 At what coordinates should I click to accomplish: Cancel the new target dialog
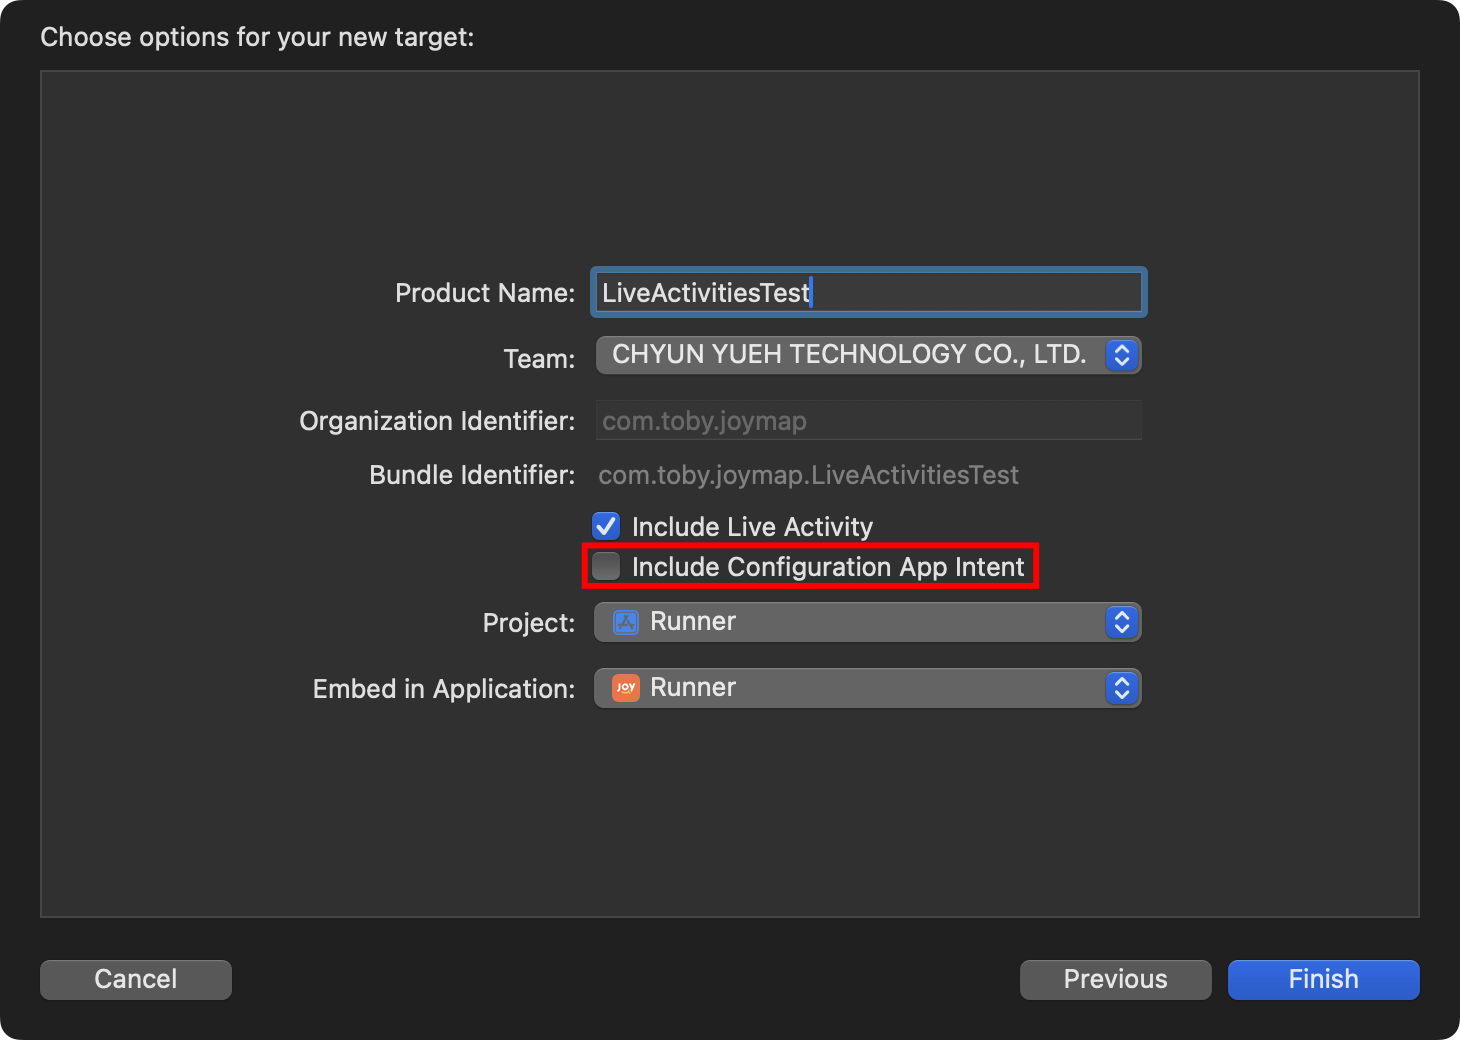[136, 979]
